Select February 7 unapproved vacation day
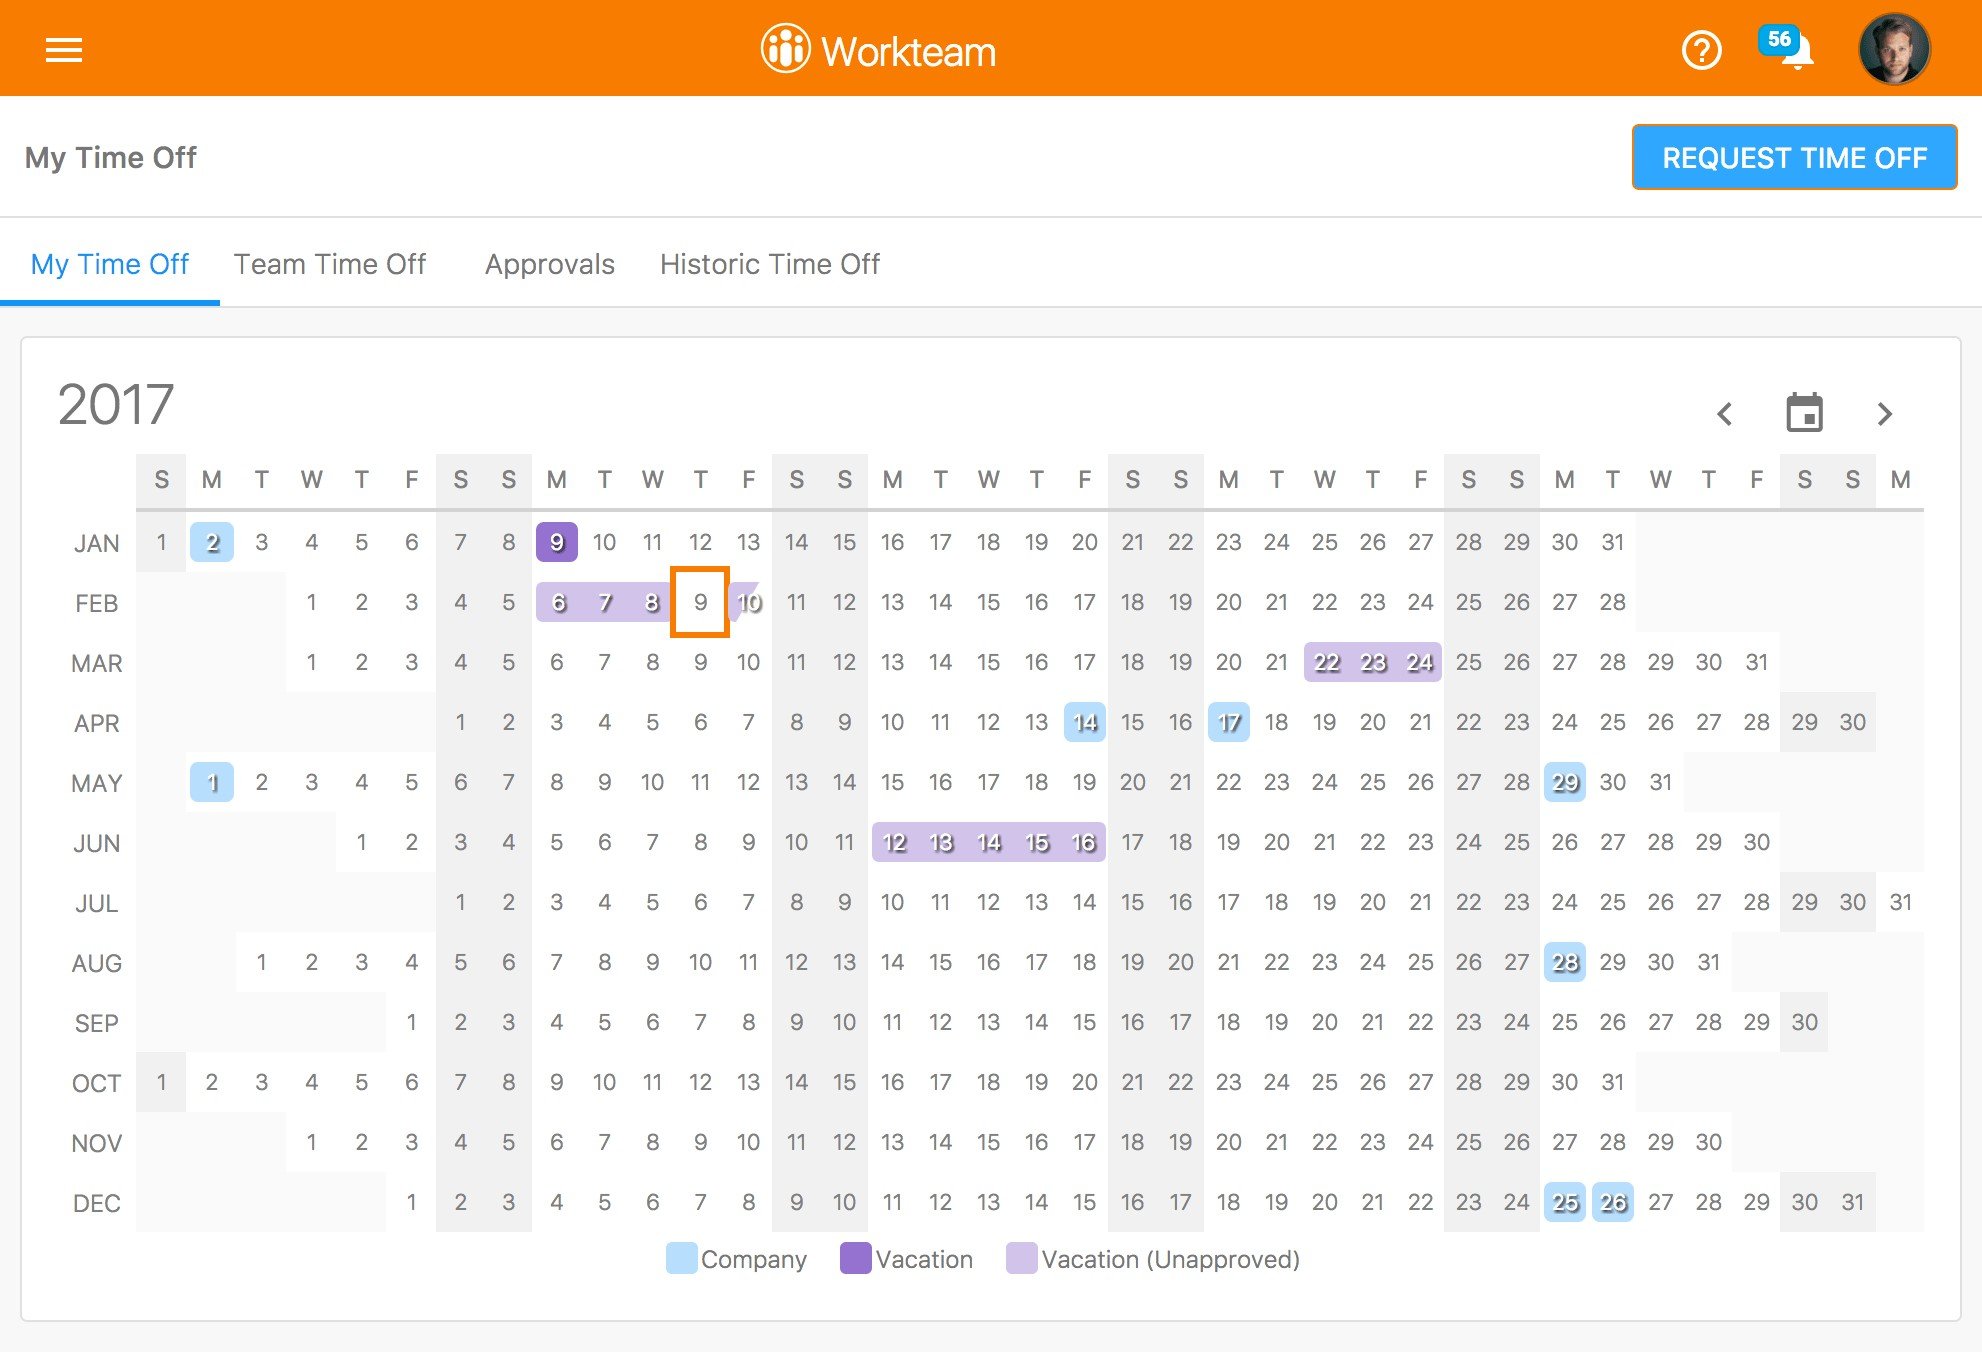 pyautogui.click(x=605, y=602)
